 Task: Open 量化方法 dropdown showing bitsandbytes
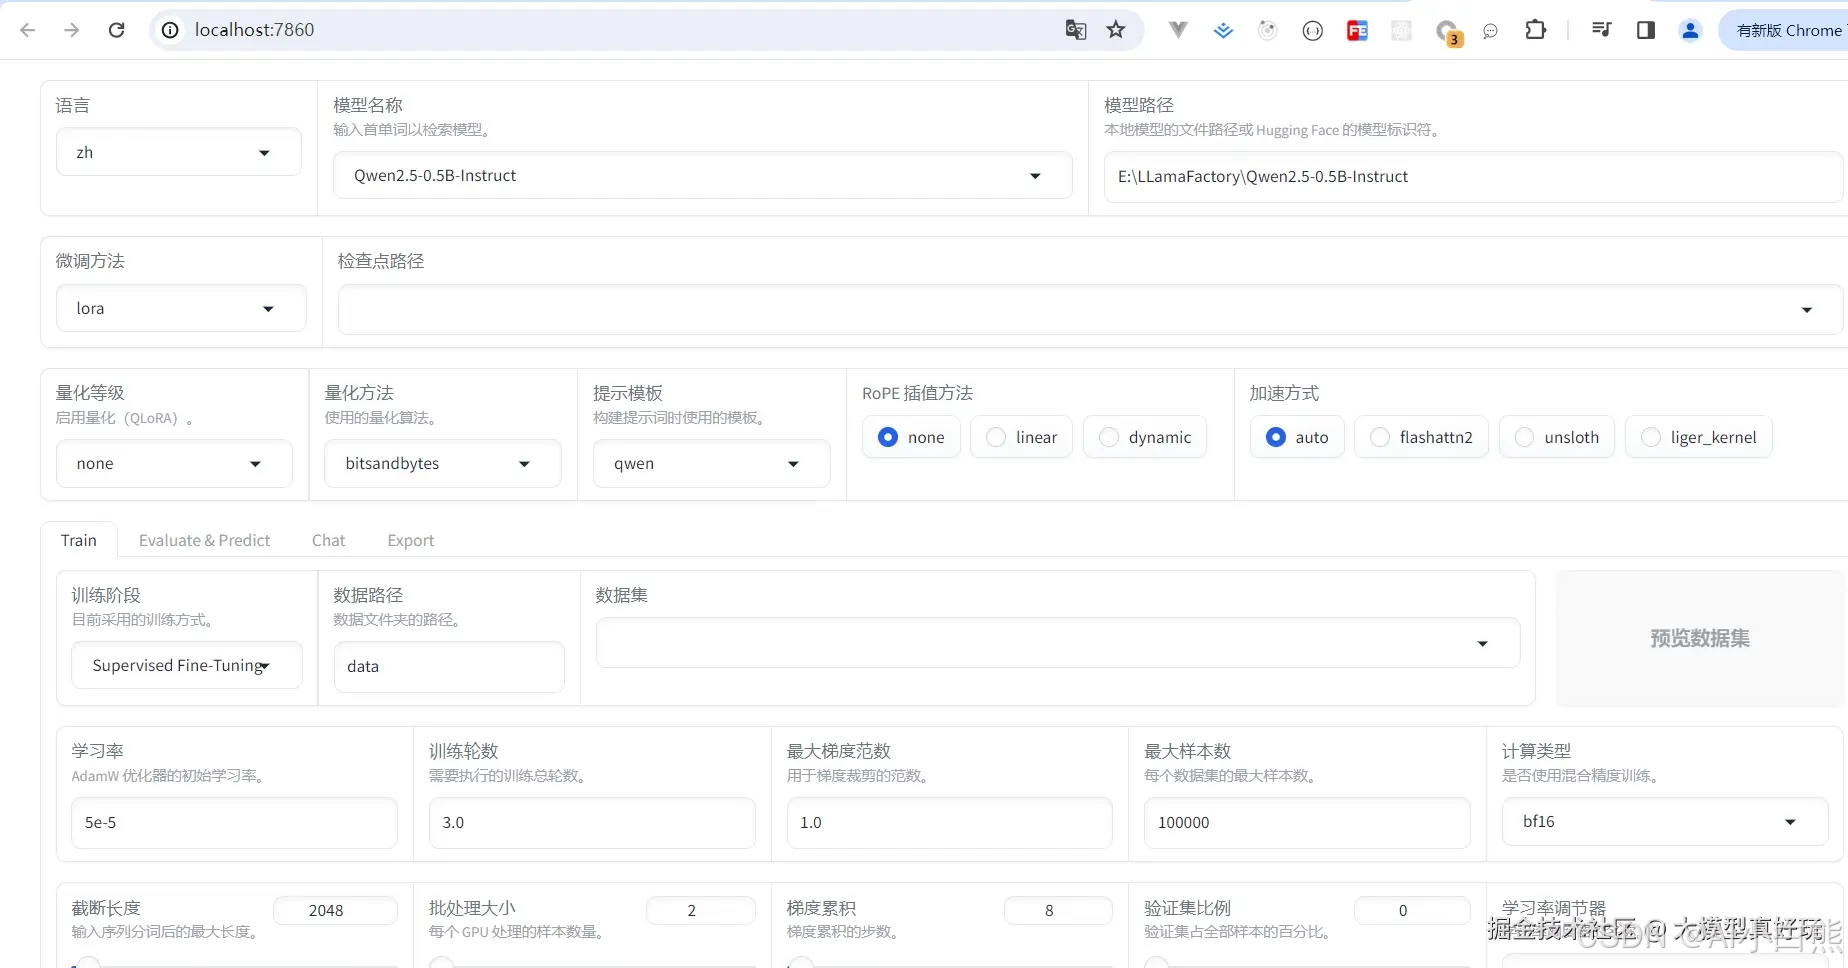click(x=442, y=463)
